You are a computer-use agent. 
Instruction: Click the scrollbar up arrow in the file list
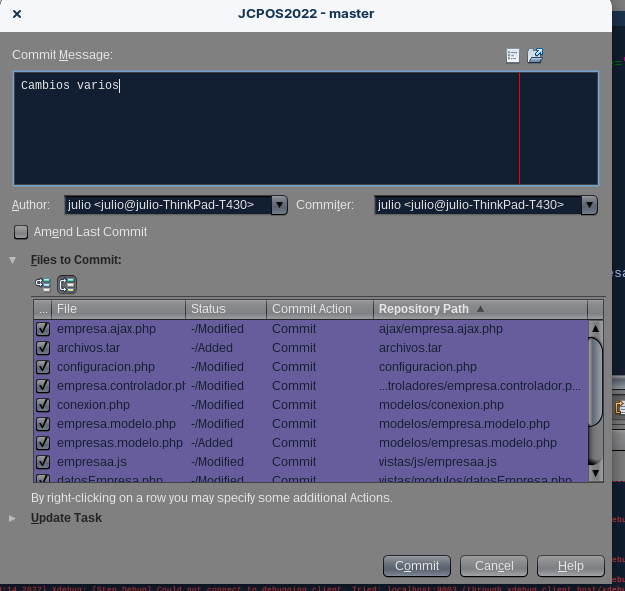[x=596, y=328]
